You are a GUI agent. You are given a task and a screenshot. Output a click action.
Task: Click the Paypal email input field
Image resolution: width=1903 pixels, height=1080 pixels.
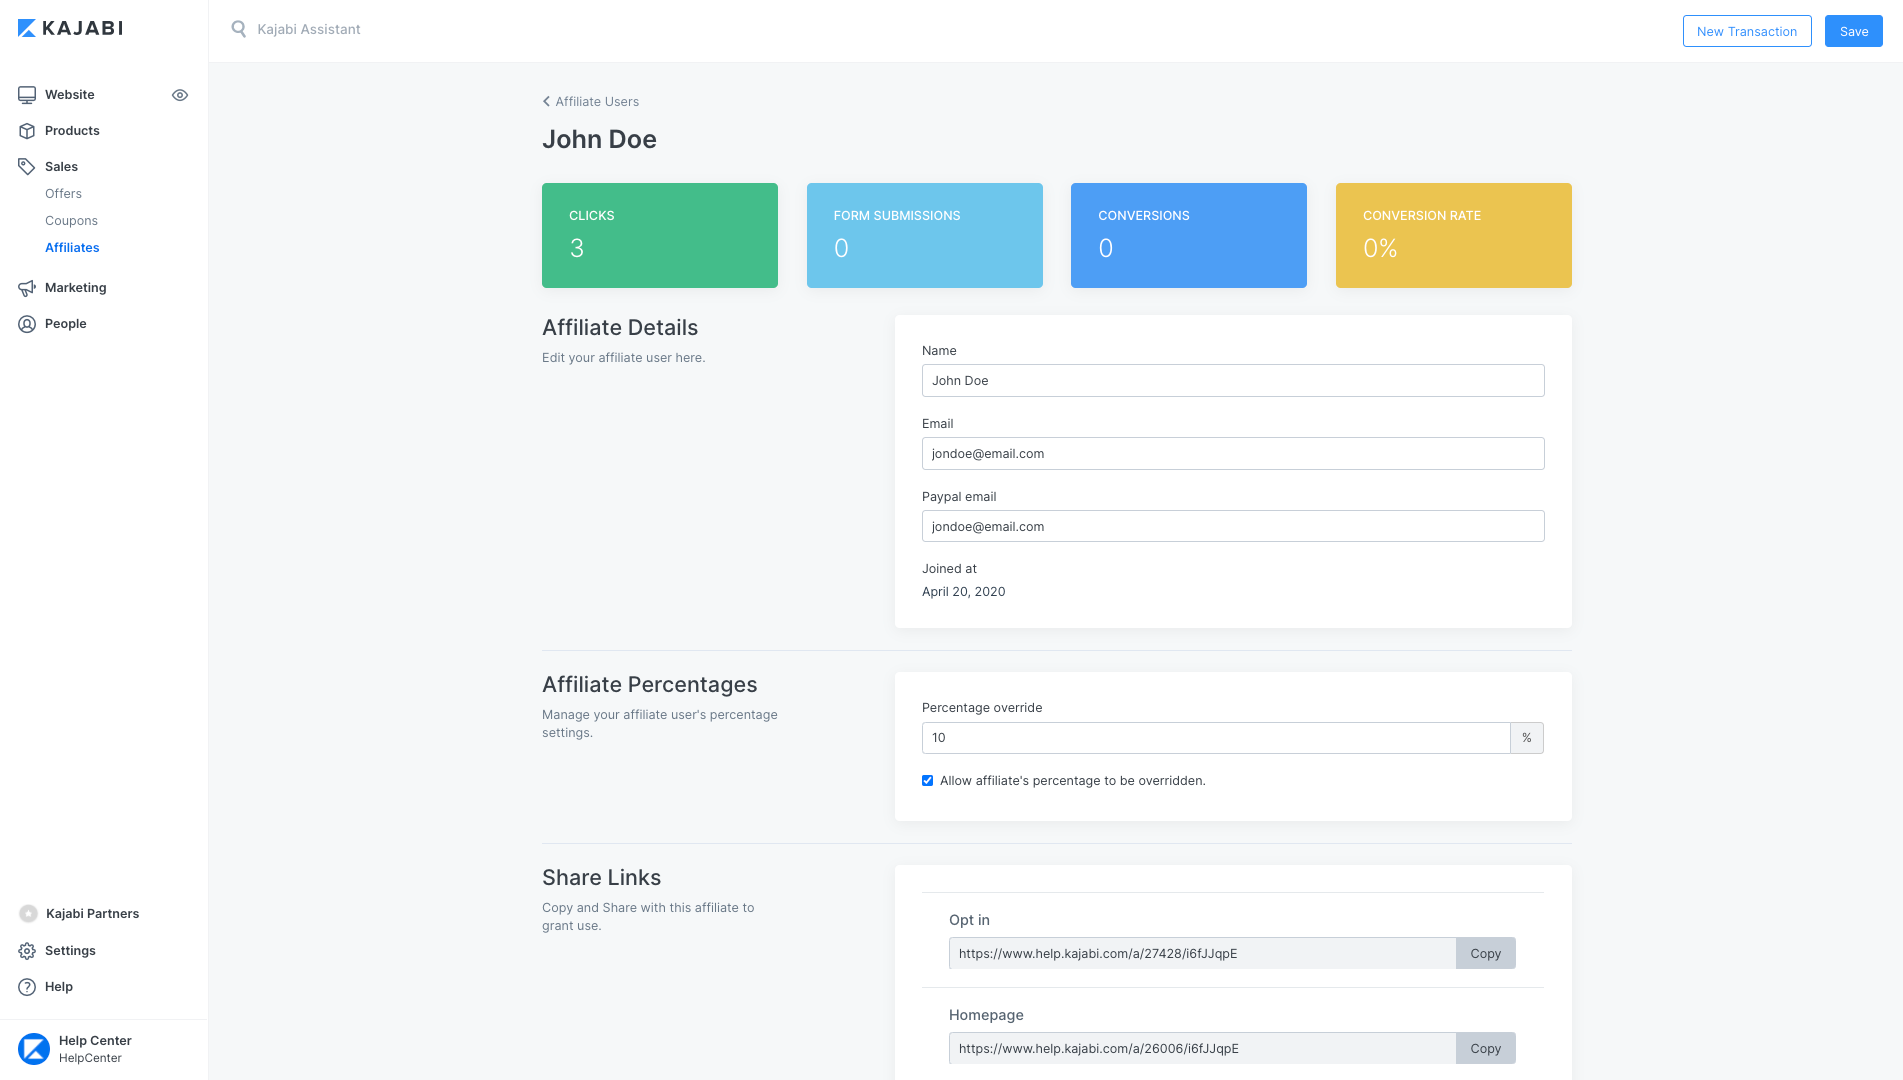pos(1233,527)
